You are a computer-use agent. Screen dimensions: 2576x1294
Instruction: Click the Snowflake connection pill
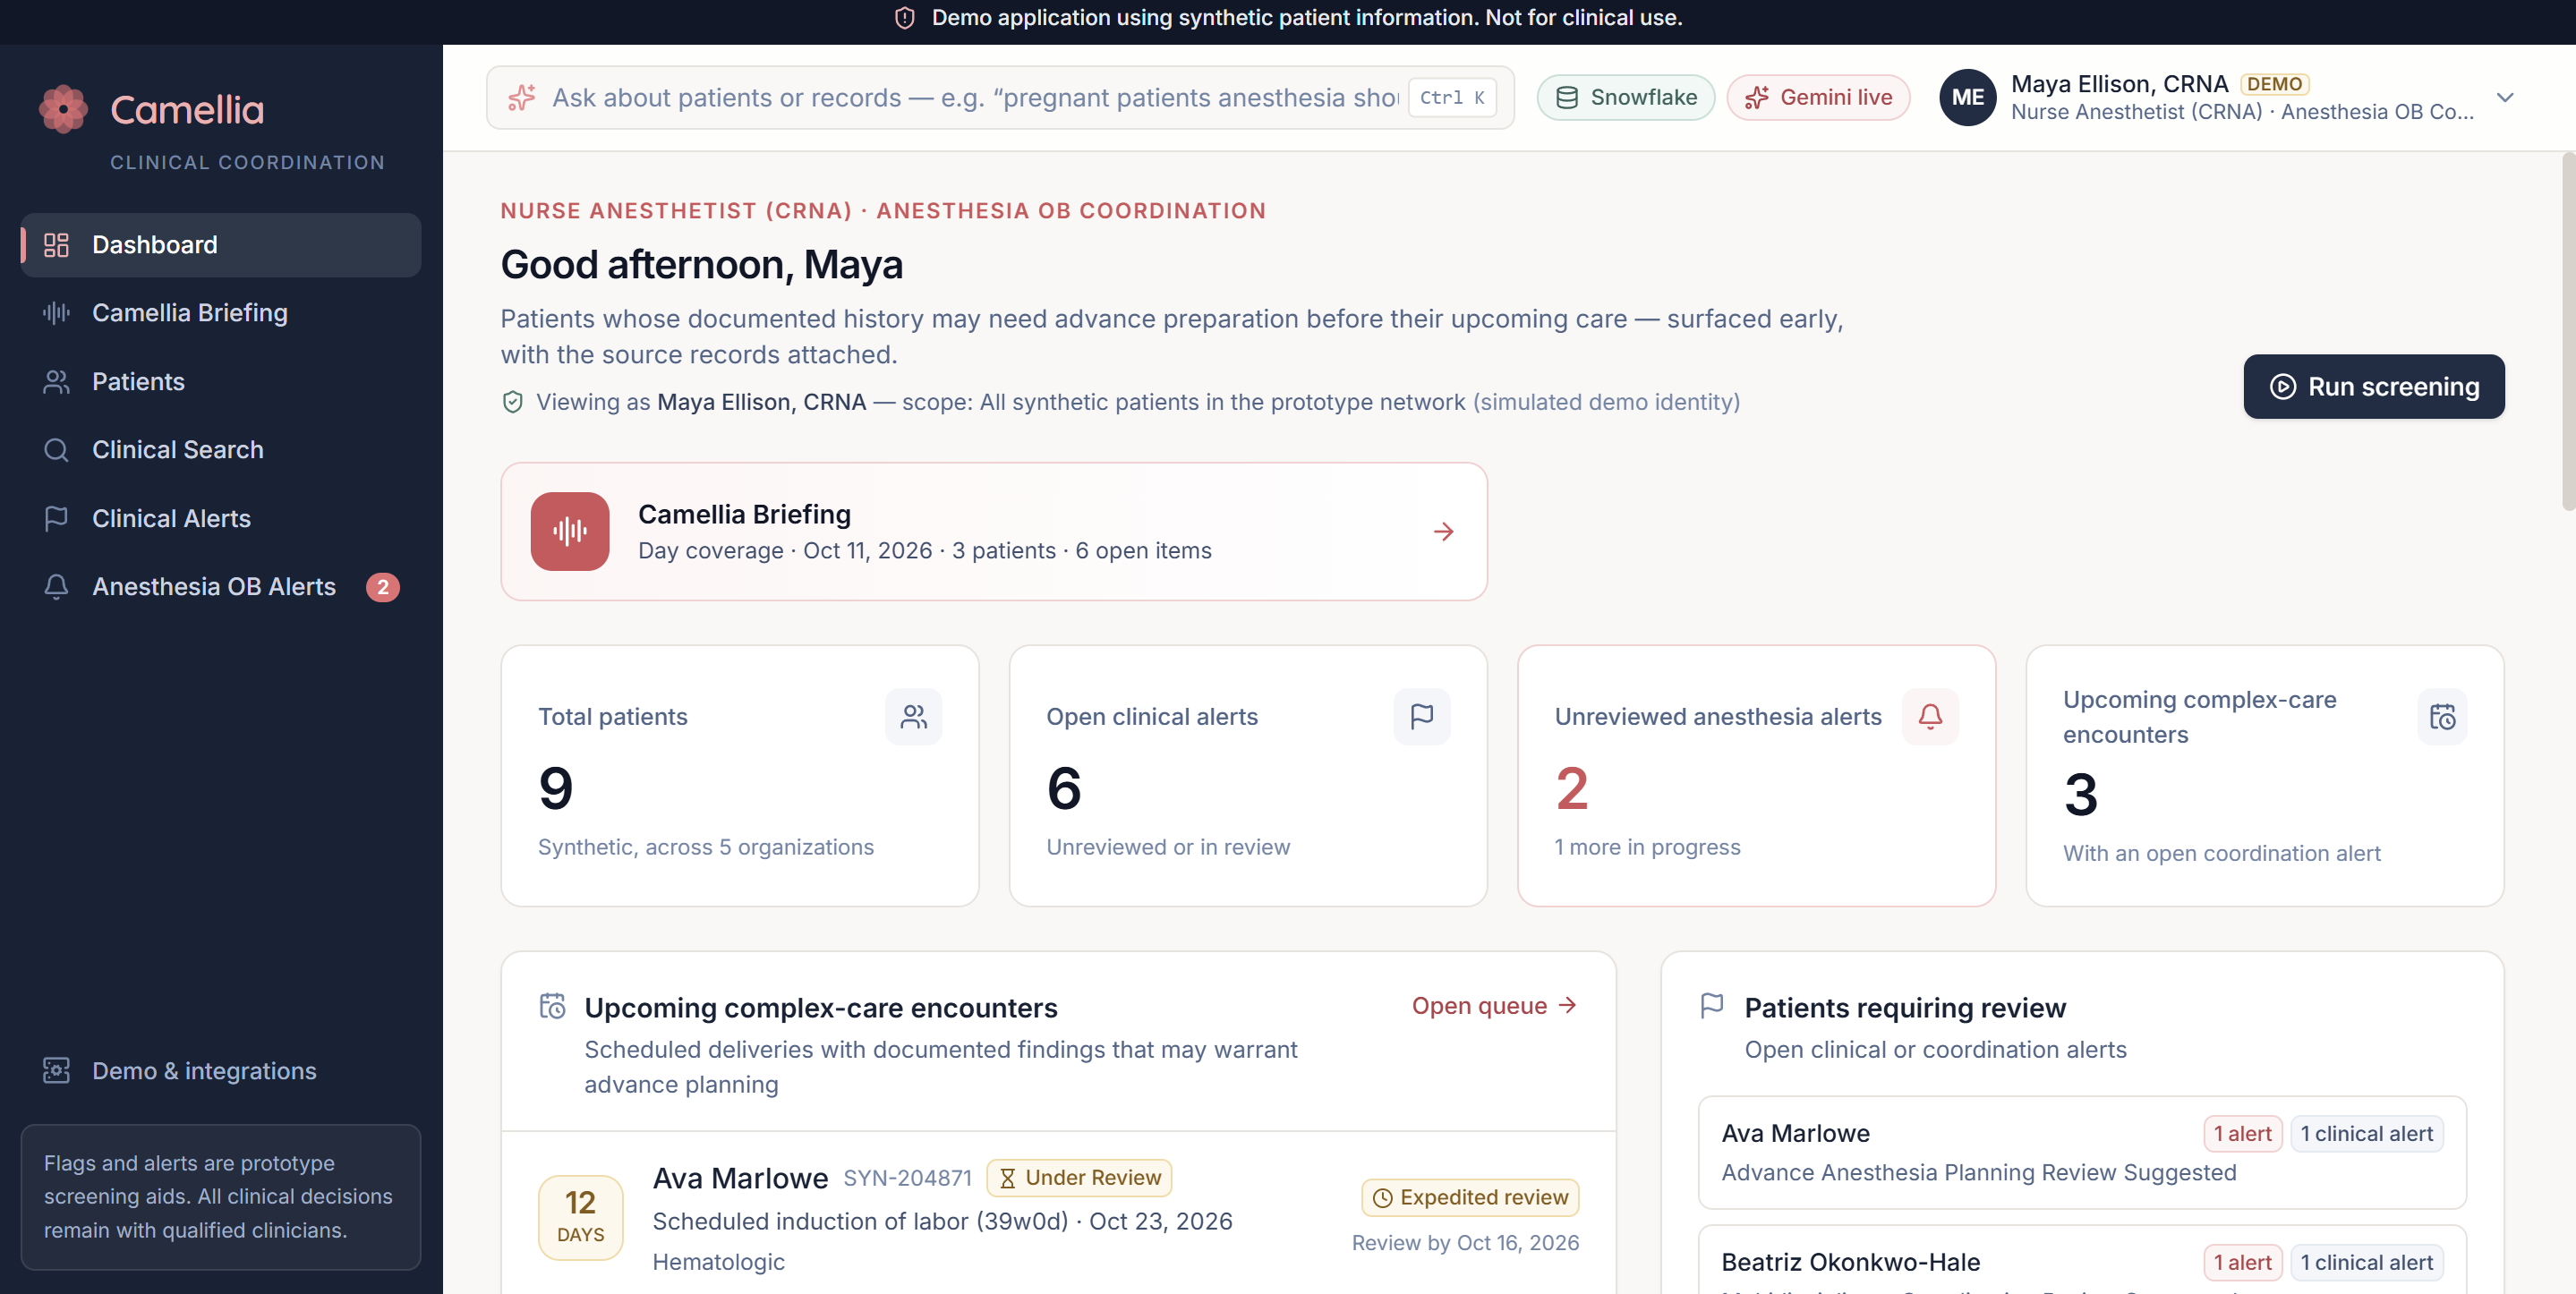[1626, 98]
